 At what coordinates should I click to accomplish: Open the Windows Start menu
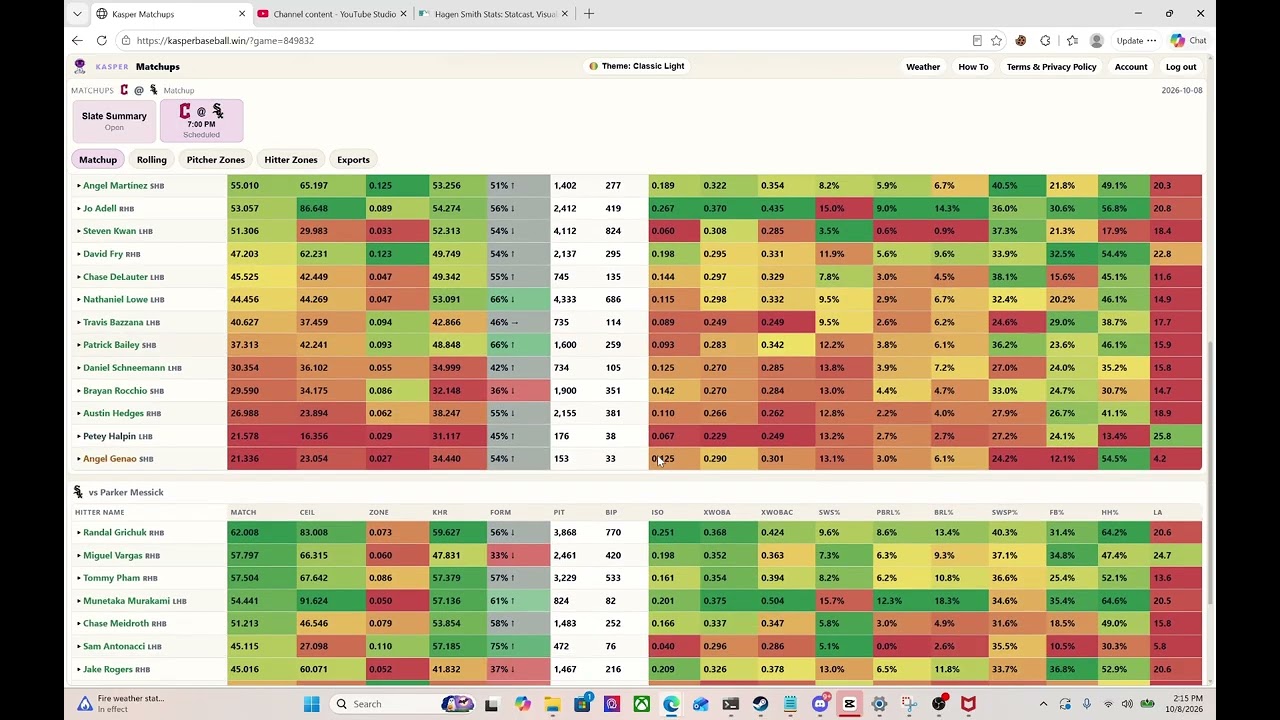point(312,704)
